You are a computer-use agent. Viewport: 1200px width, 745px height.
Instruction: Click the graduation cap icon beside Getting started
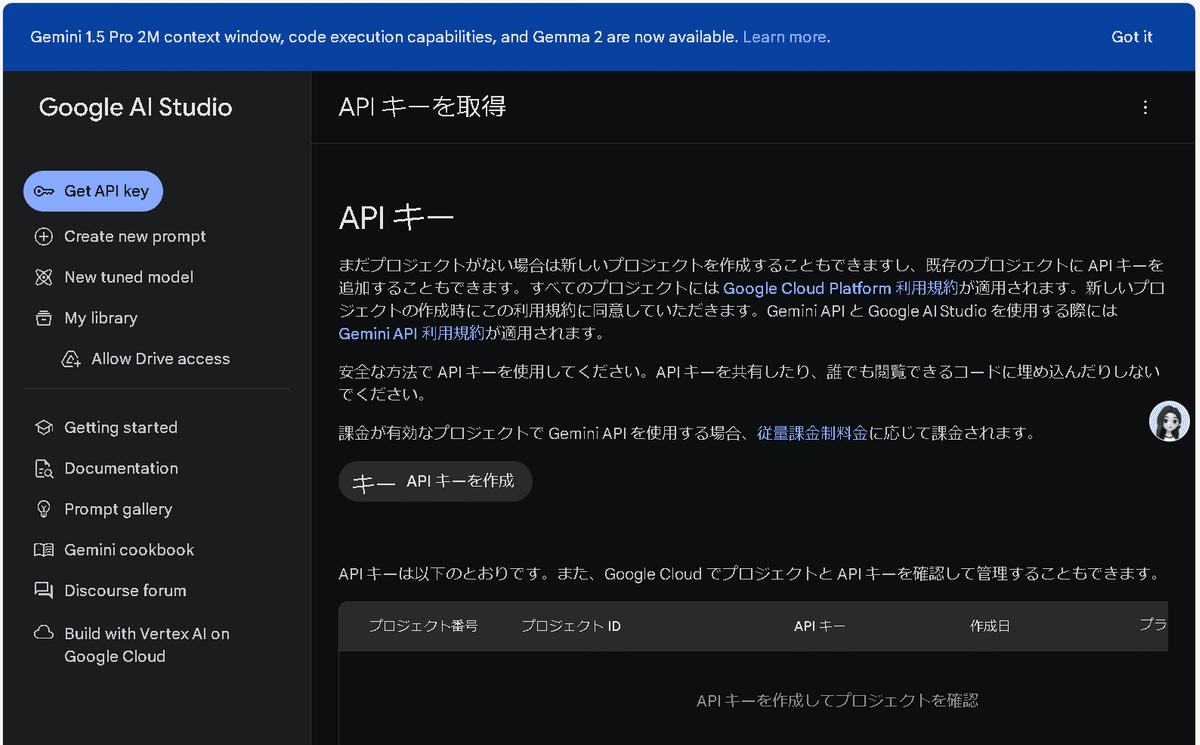coord(44,428)
